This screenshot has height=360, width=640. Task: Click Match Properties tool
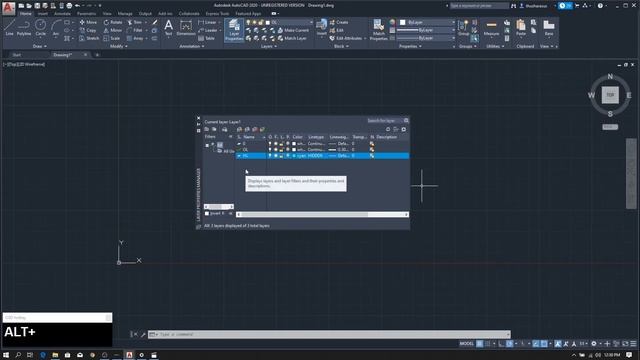point(379,30)
